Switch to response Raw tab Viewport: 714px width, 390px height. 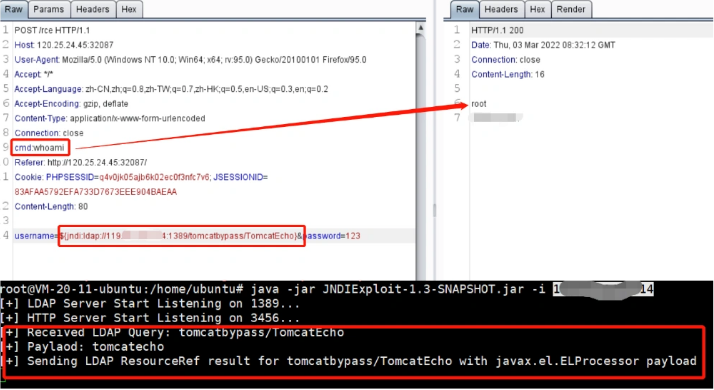464,9
